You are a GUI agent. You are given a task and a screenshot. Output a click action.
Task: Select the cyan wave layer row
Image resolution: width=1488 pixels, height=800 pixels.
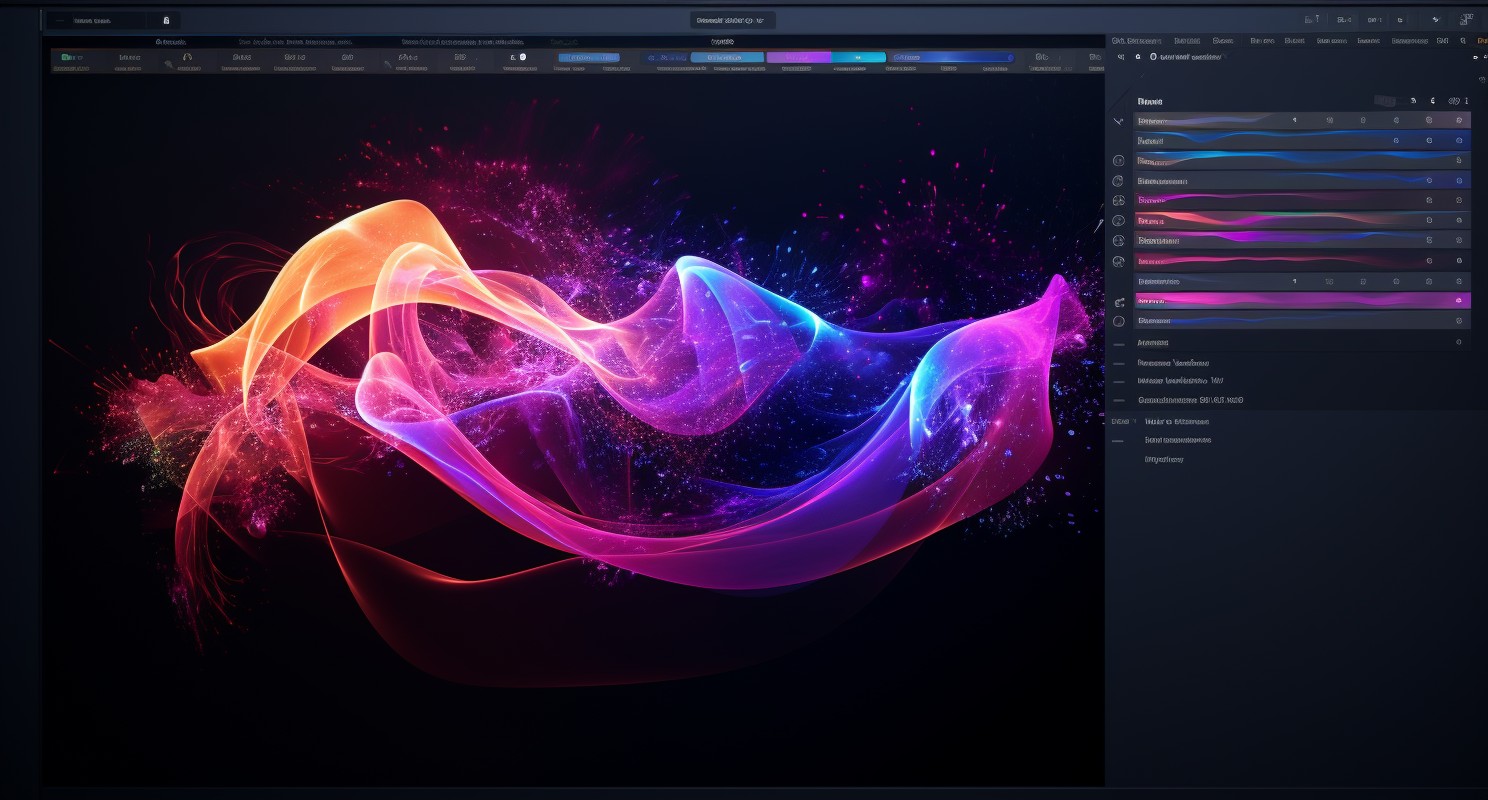pyautogui.click(x=1302, y=160)
